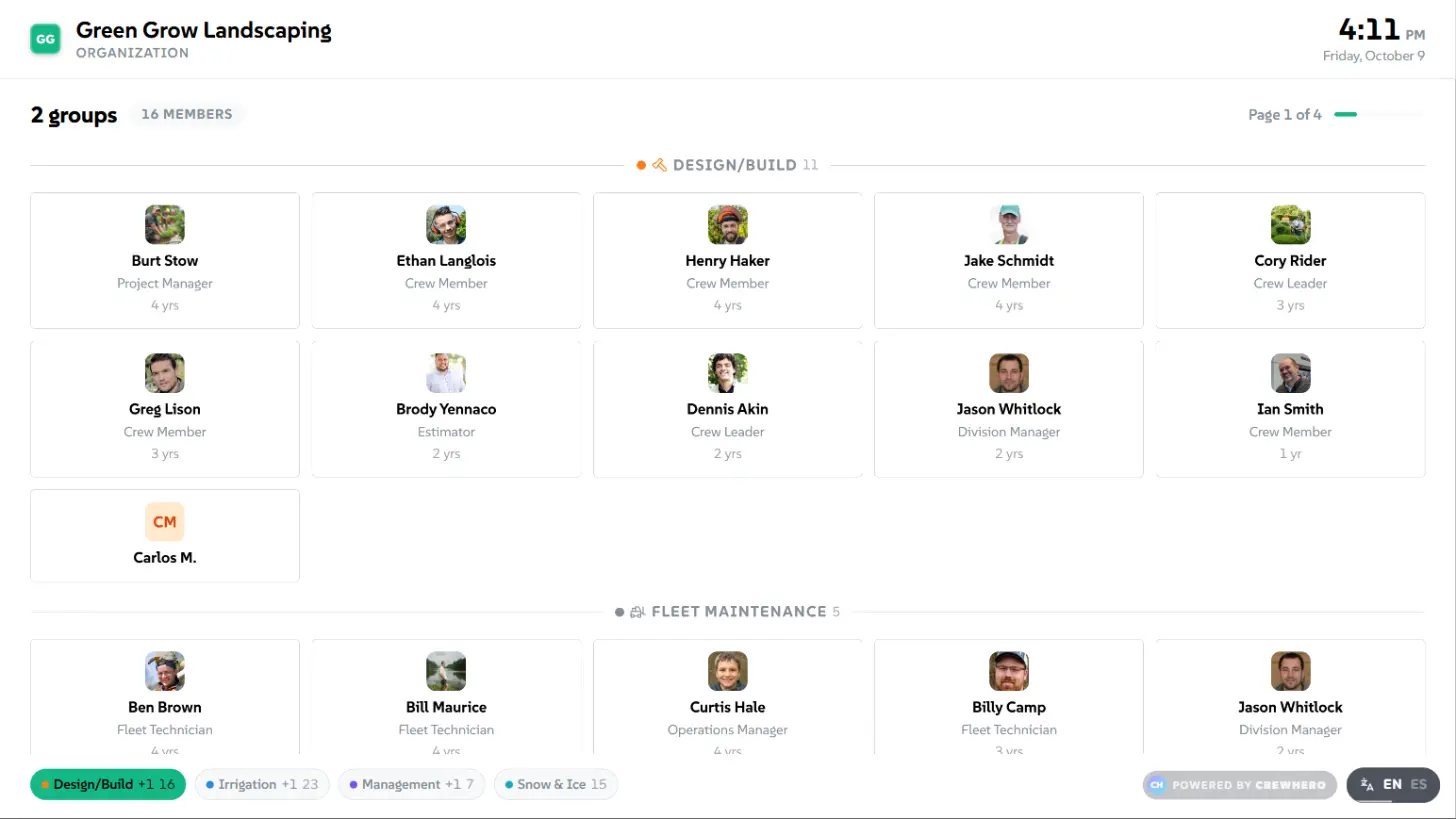Click the Fleet Maintenance truck section icon

pos(638,612)
